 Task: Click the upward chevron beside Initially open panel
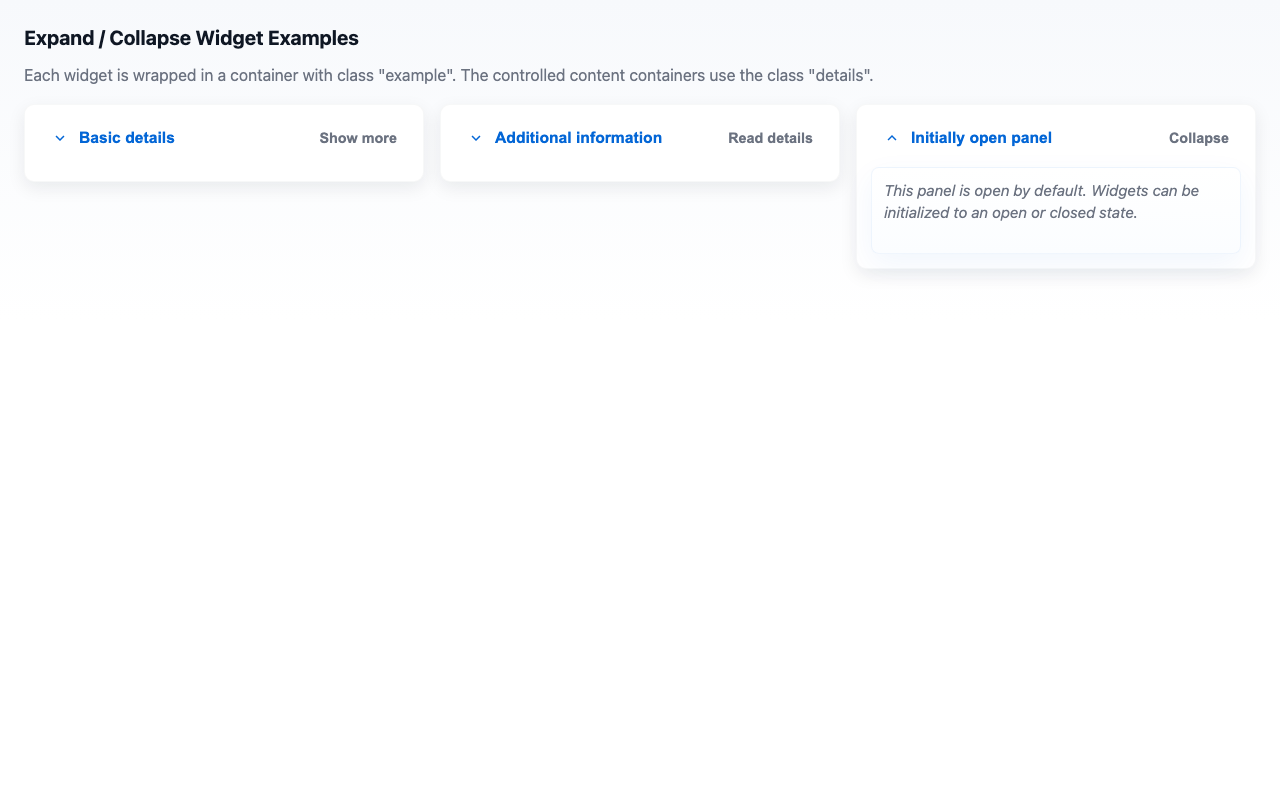891,138
